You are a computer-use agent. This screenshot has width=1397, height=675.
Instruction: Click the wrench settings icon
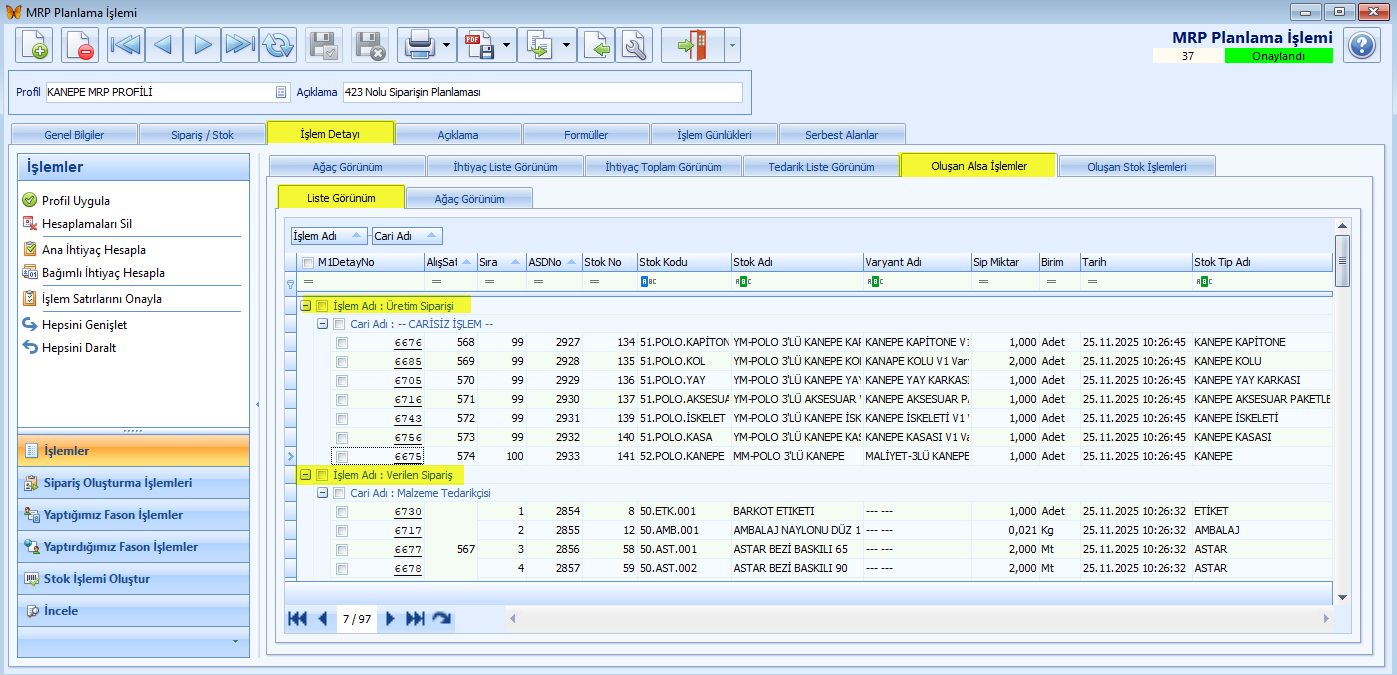(634, 45)
